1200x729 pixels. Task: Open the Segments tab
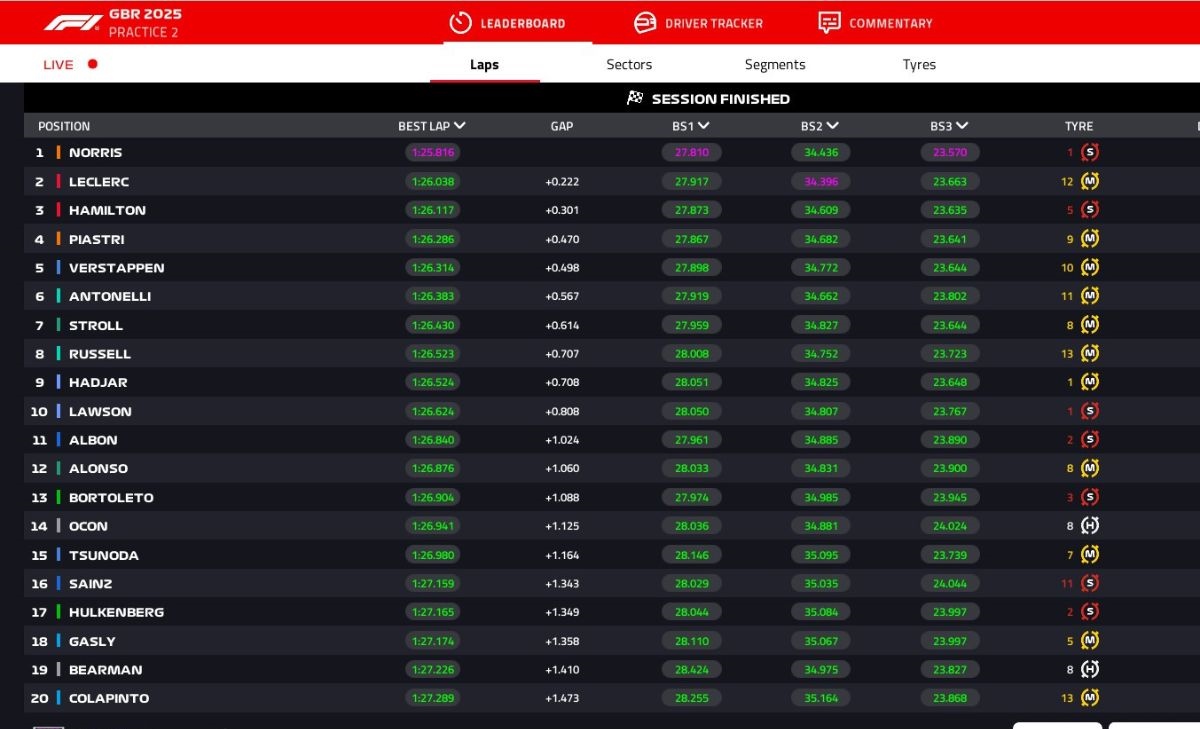[775, 64]
